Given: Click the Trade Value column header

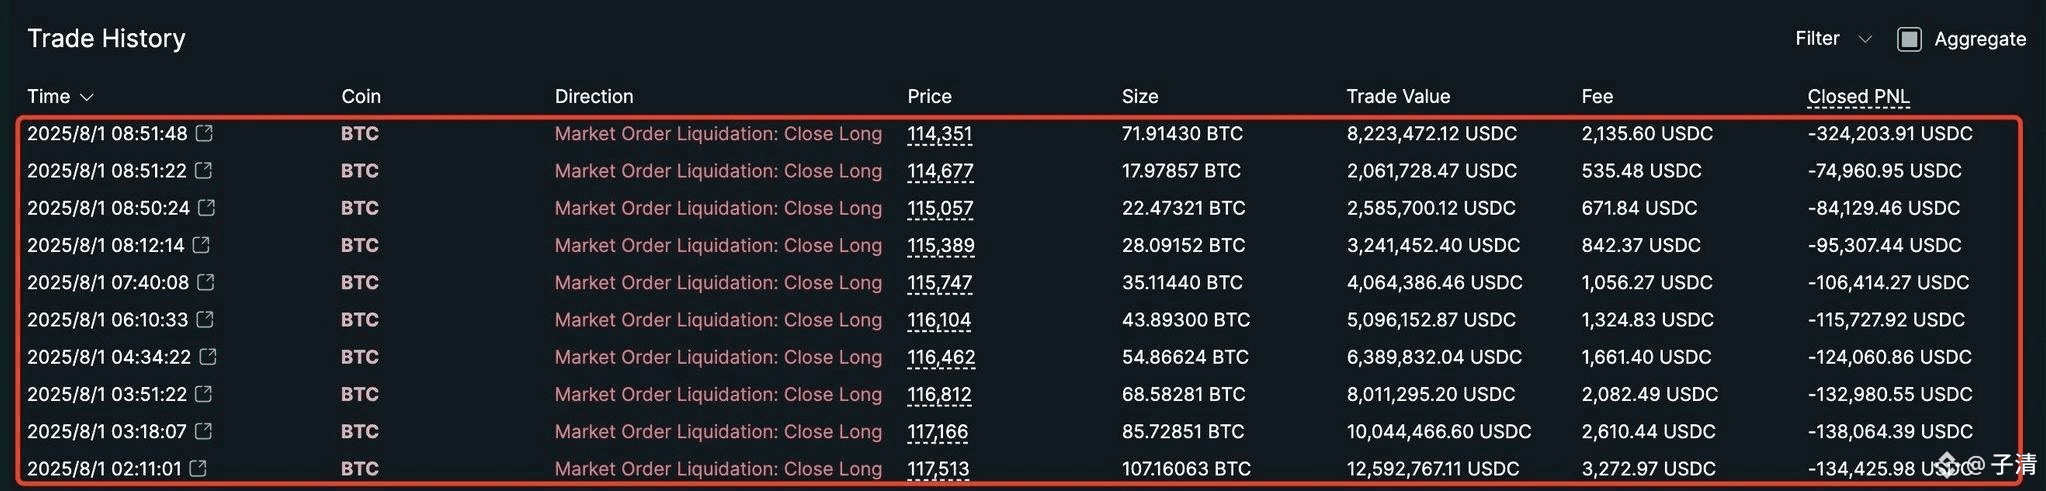Looking at the screenshot, I should point(1398,96).
